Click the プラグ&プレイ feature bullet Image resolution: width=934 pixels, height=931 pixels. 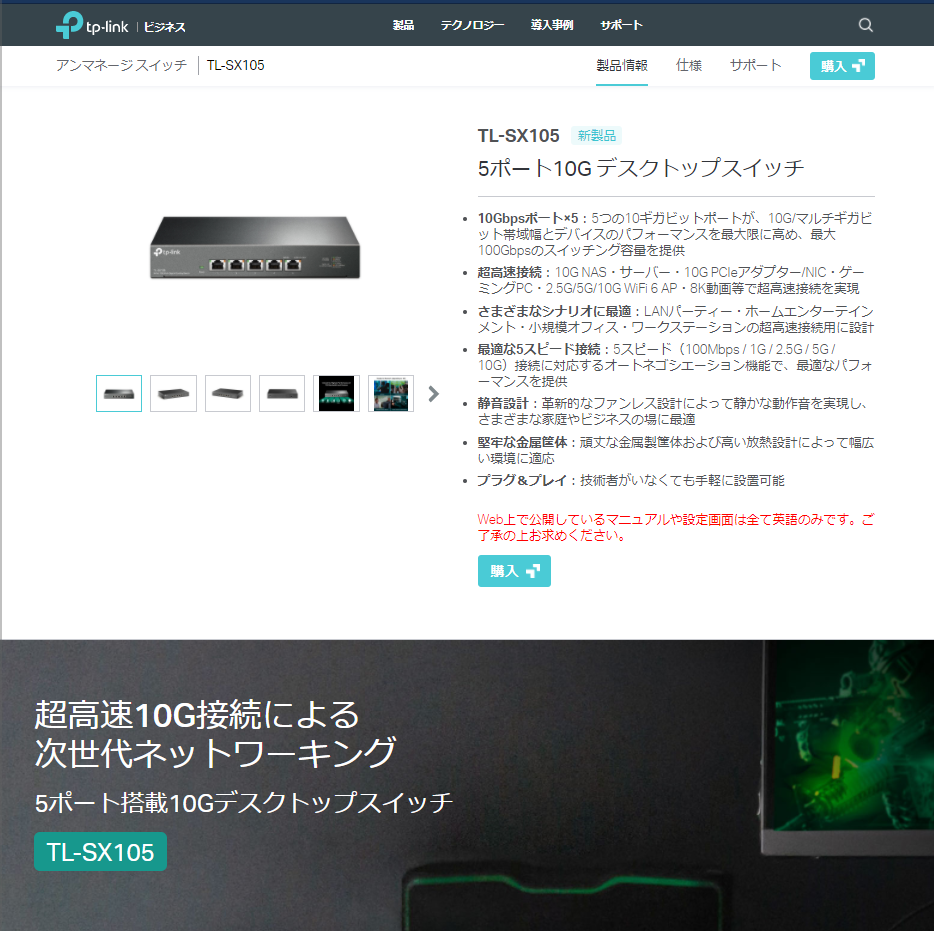631,480
